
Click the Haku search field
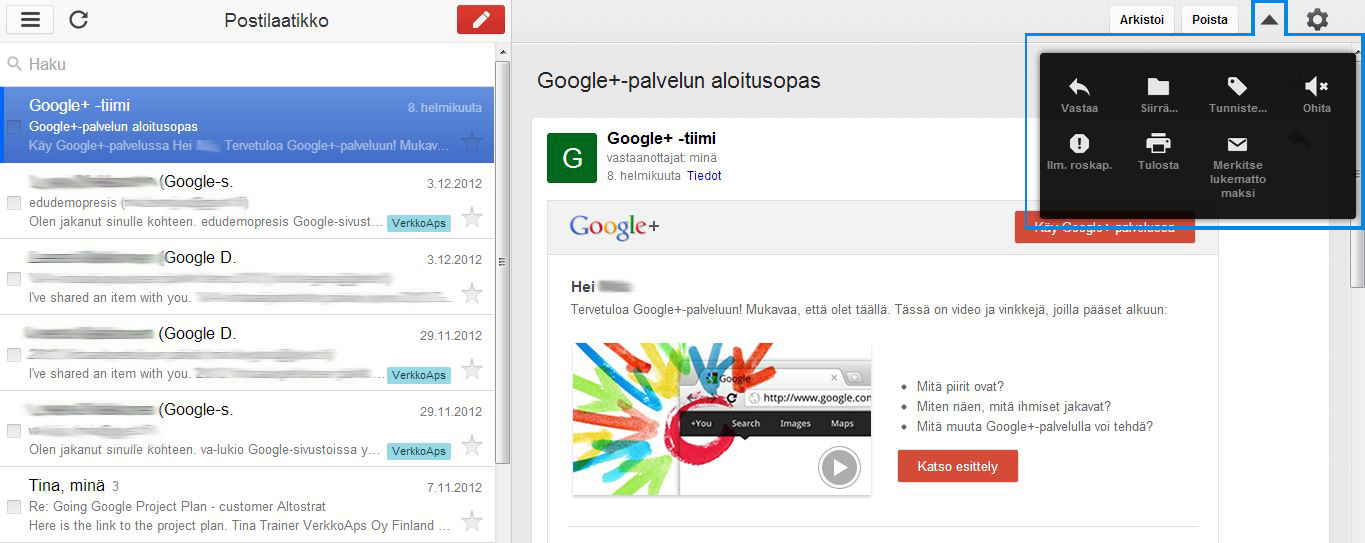(250, 64)
